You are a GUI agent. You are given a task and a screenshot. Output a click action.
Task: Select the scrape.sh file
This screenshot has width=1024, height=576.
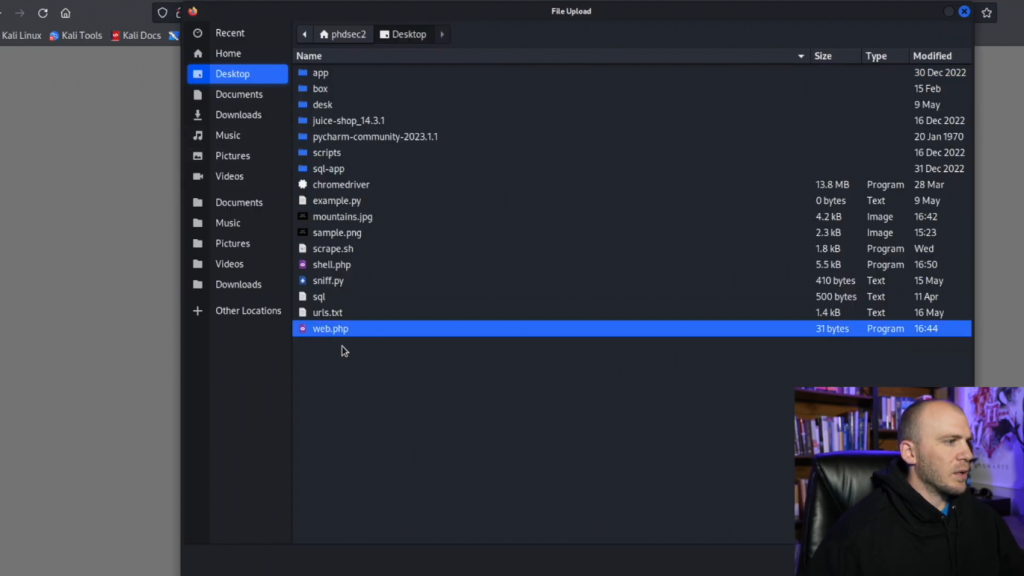(632, 249)
